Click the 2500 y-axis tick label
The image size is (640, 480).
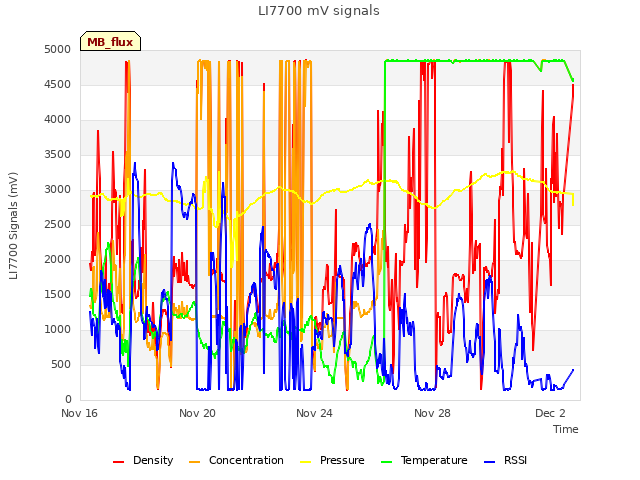coord(58,224)
